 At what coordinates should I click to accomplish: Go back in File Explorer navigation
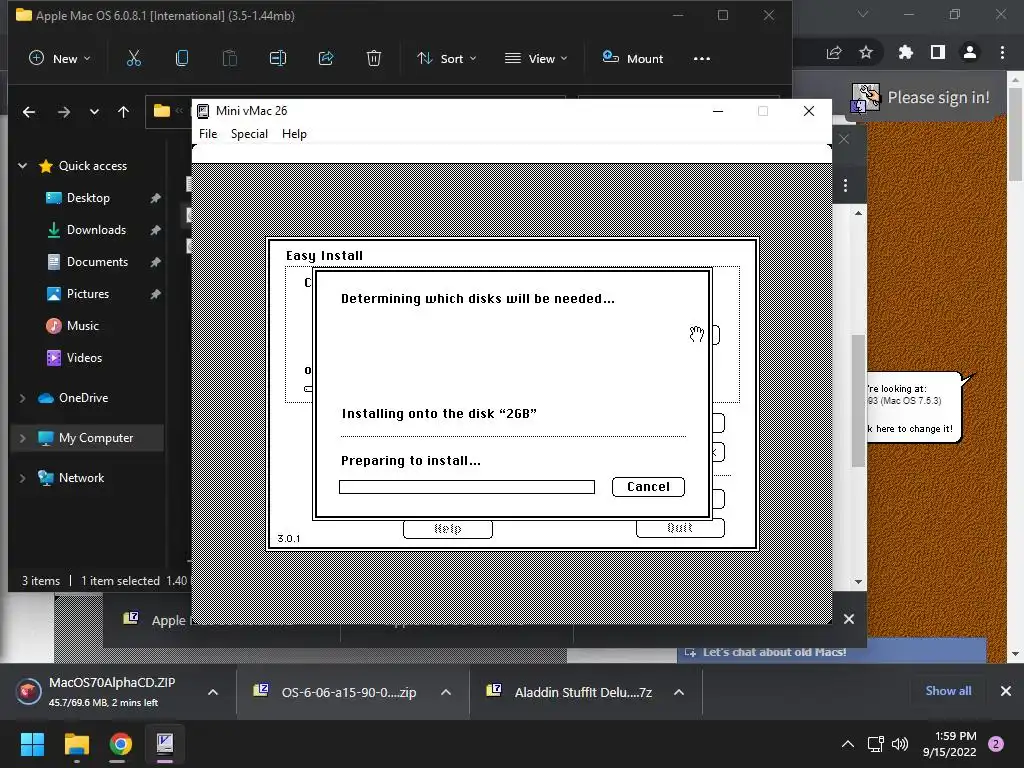point(29,112)
